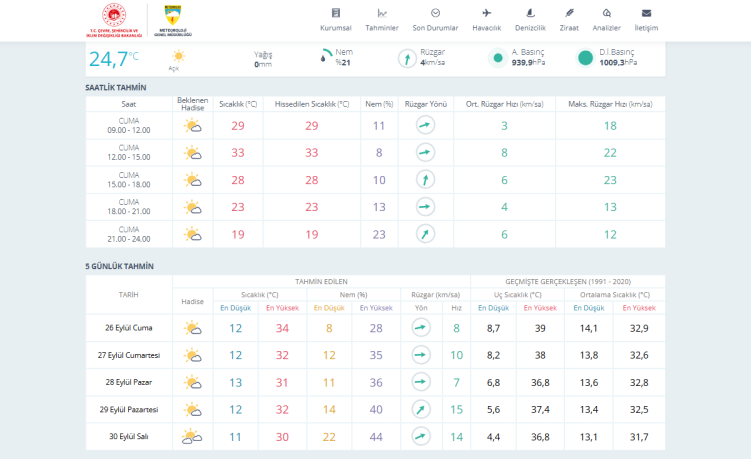Click weather icon for 26 Eylül Cuma
The width and height of the screenshot is (751, 459).
pyautogui.click(x=193, y=328)
